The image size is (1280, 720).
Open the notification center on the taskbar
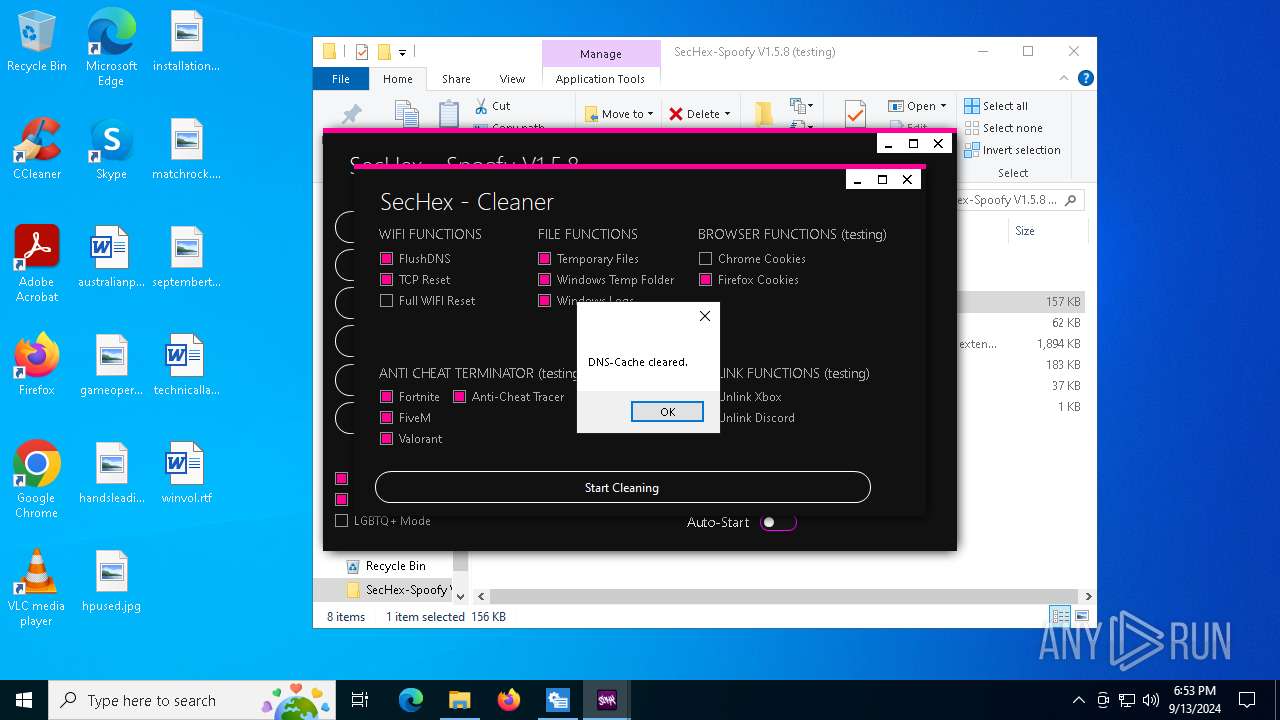coord(1247,700)
